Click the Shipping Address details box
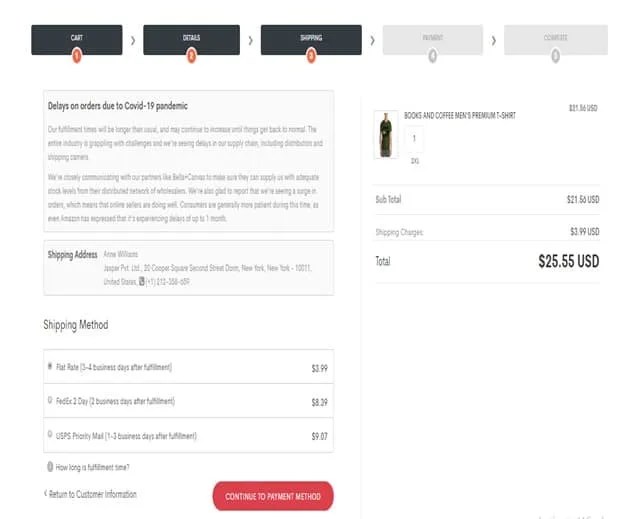Viewport: 632px width, 519px height. [x=188, y=268]
